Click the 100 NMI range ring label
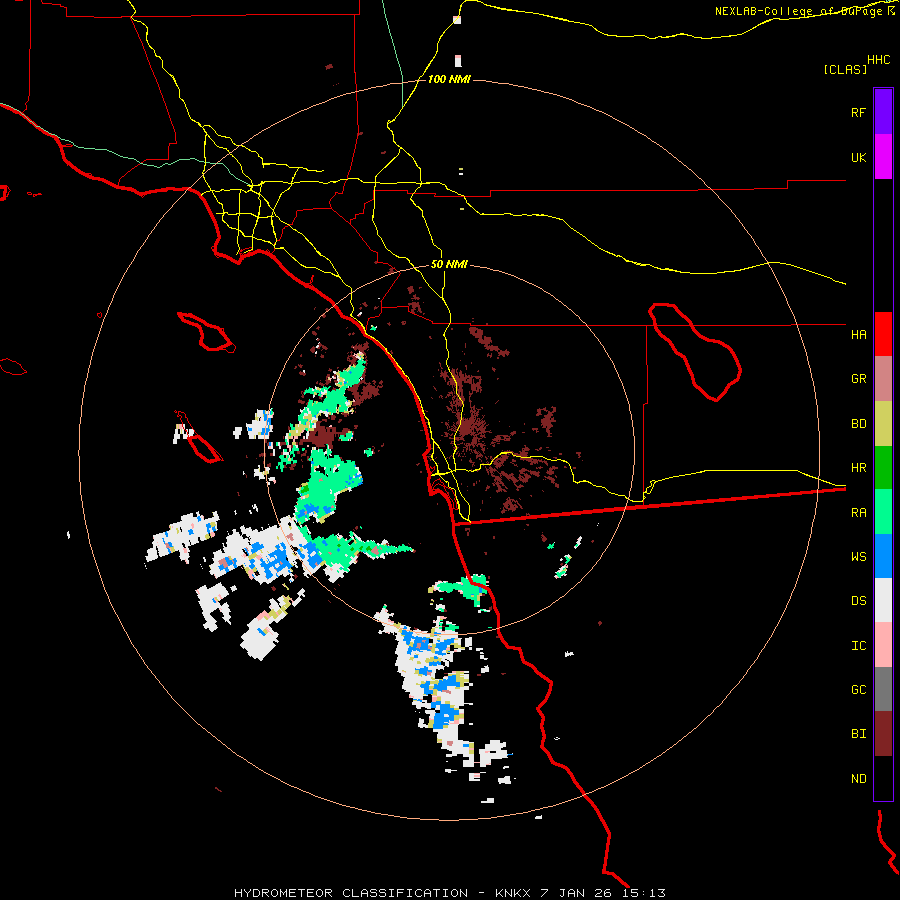Image resolution: width=900 pixels, height=900 pixels. (x=449, y=79)
